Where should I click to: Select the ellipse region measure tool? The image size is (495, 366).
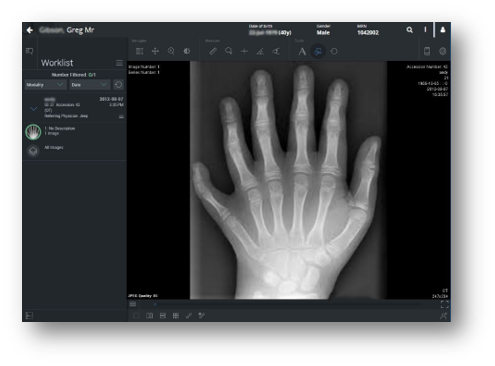tap(229, 51)
